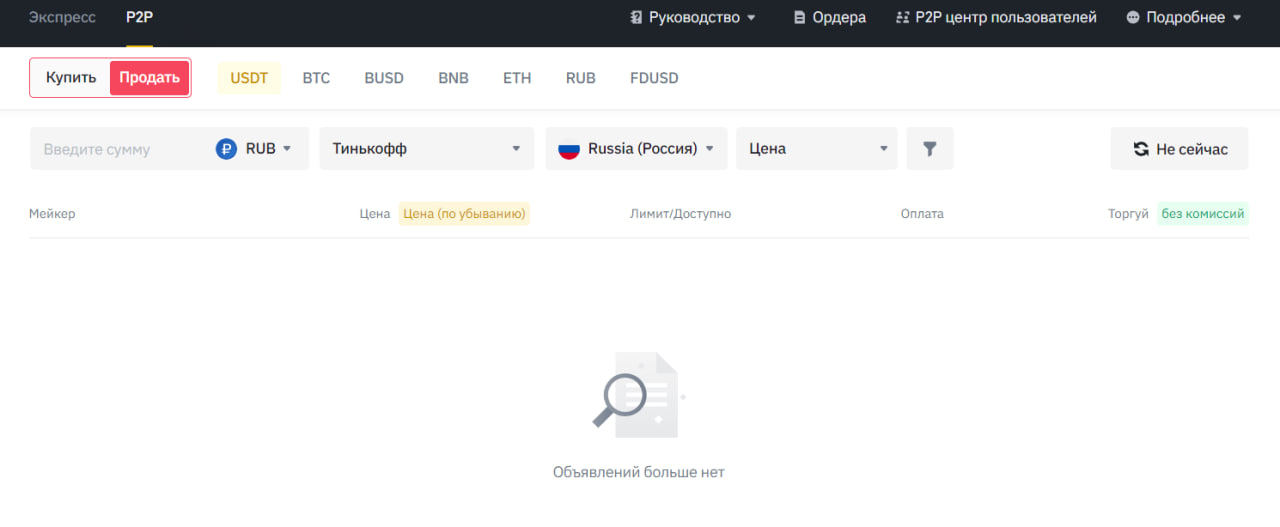Screen dimensions: 1280x527
Task: Select the BTC crypto tab
Action: 316,78
